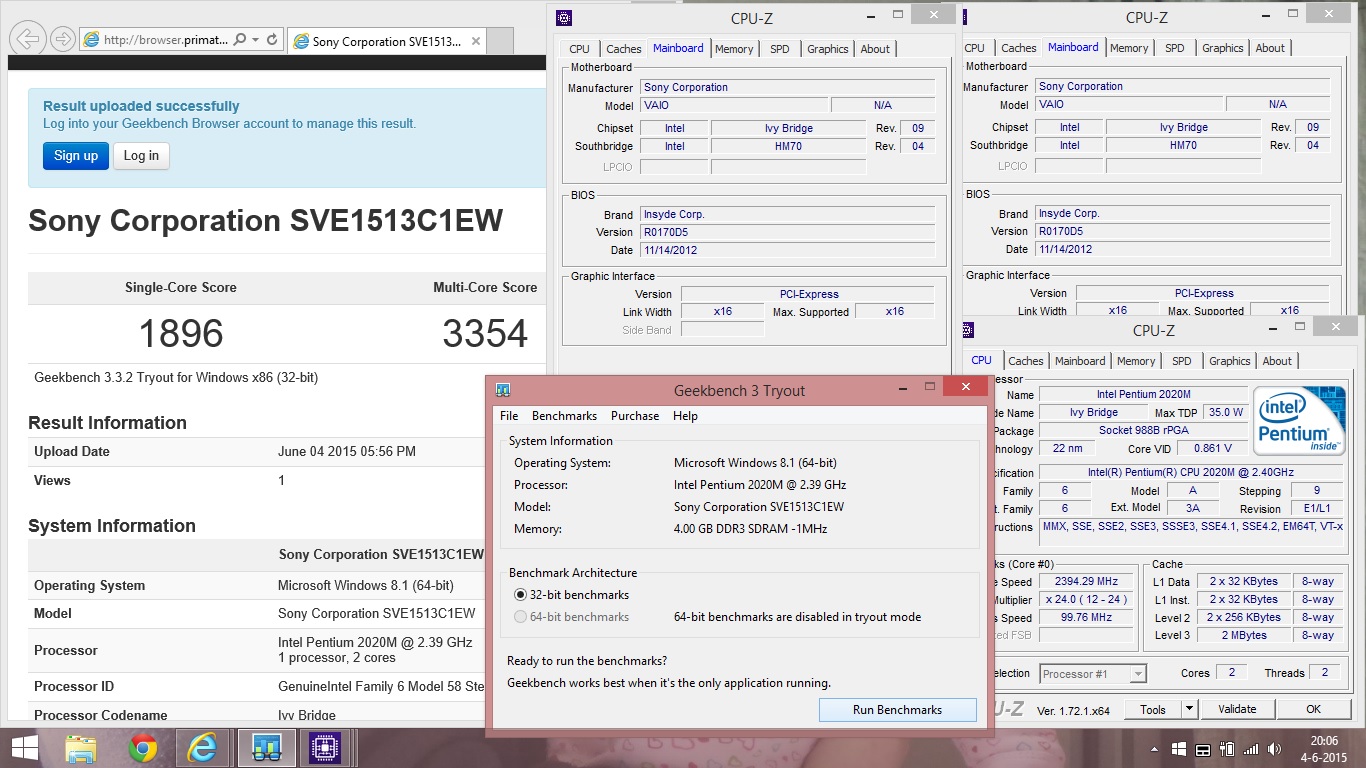Open the Purchase menu in Geekbench

pyautogui.click(x=635, y=416)
